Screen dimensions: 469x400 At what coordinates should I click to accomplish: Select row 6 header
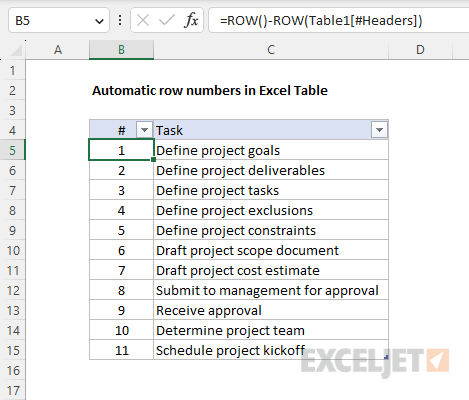[x=13, y=170]
